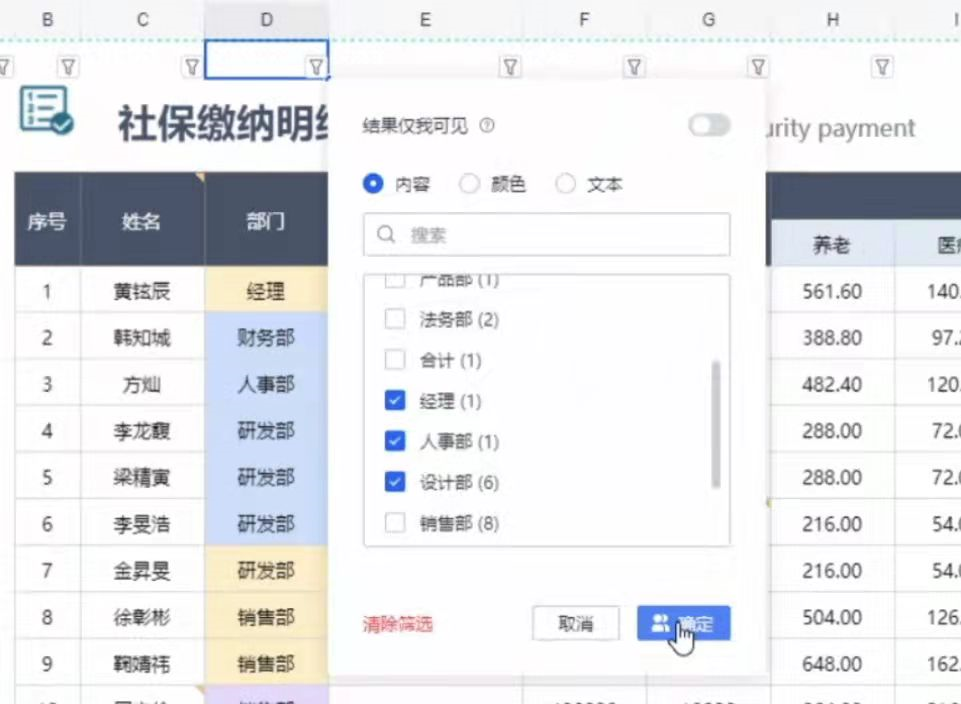The image size is (961, 704).
Task: Select column C header
Action: pyautogui.click(x=142, y=20)
